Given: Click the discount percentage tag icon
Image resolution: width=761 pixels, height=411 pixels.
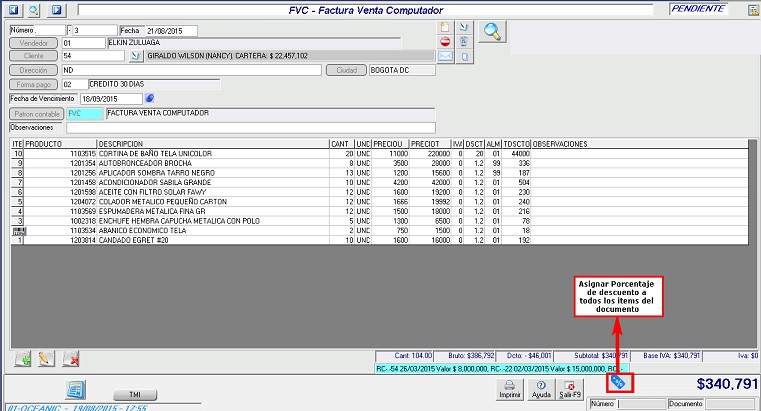Looking at the screenshot, I should 618,381.
